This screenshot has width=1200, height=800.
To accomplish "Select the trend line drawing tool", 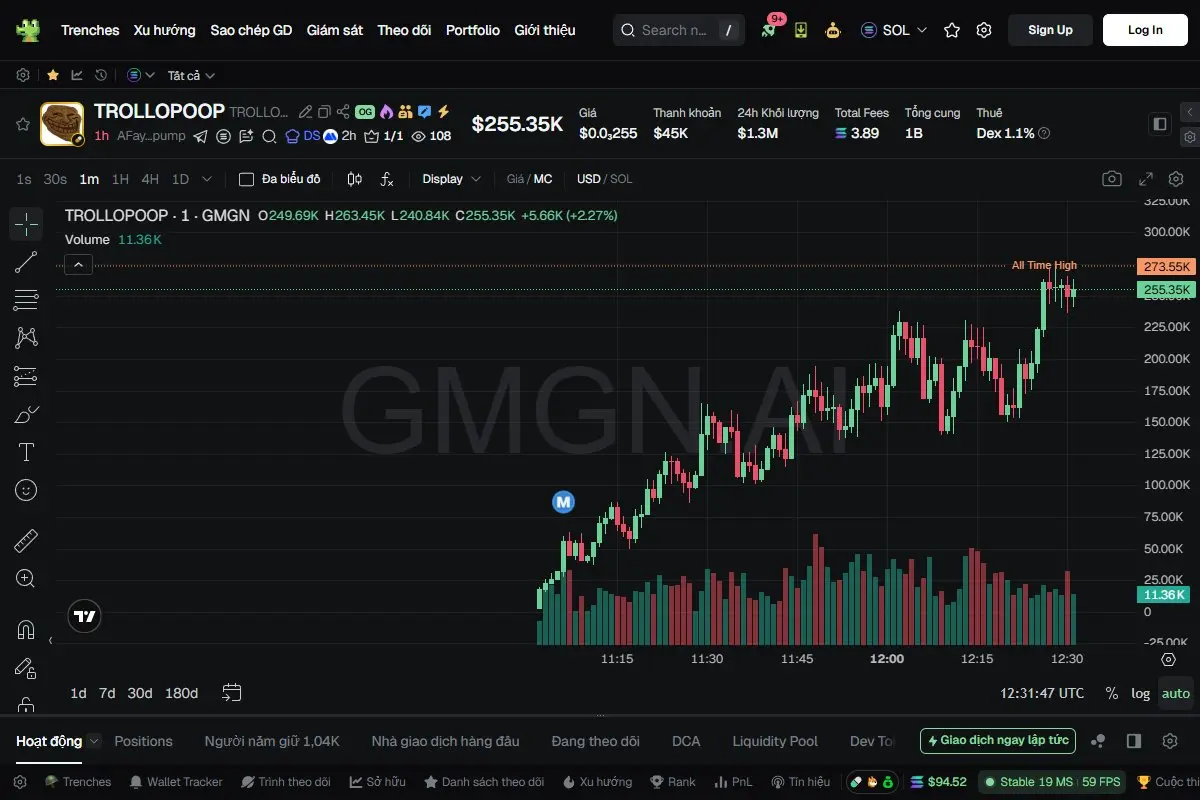I will (x=26, y=262).
